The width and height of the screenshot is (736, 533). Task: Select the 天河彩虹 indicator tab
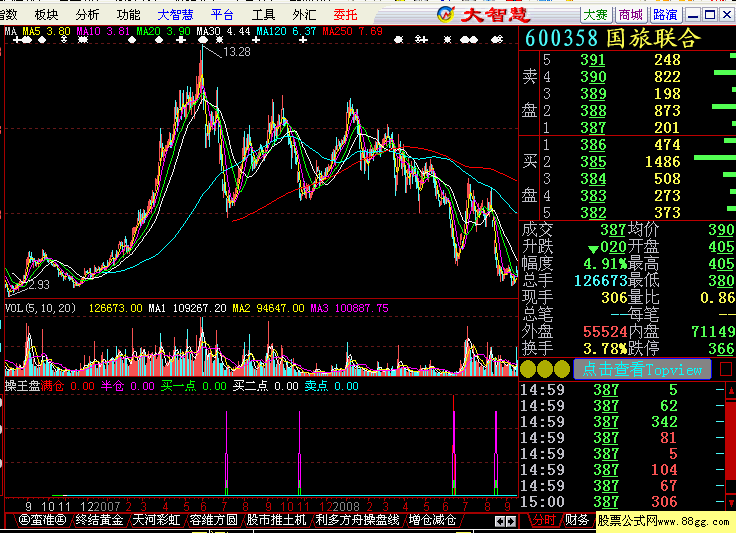pyautogui.click(x=156, y=520)
